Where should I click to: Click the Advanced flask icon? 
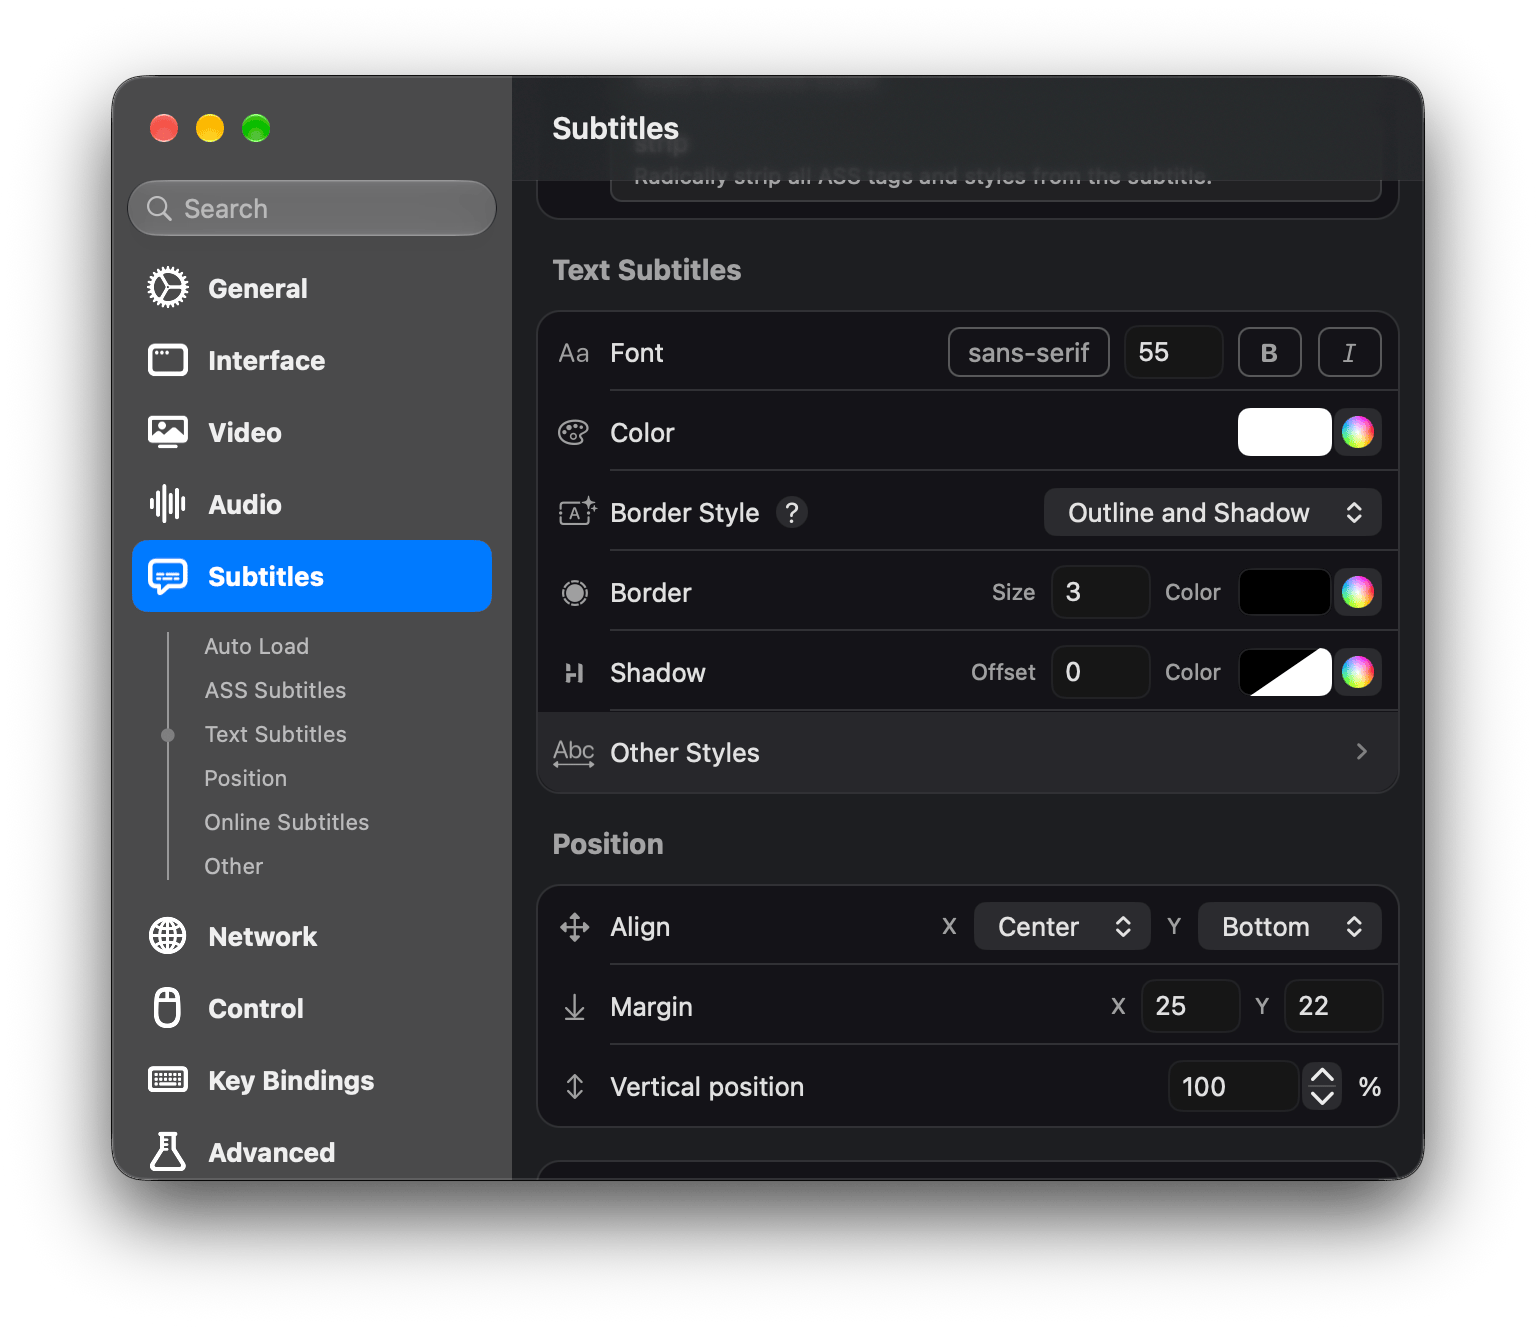[x=168, y=1152]
